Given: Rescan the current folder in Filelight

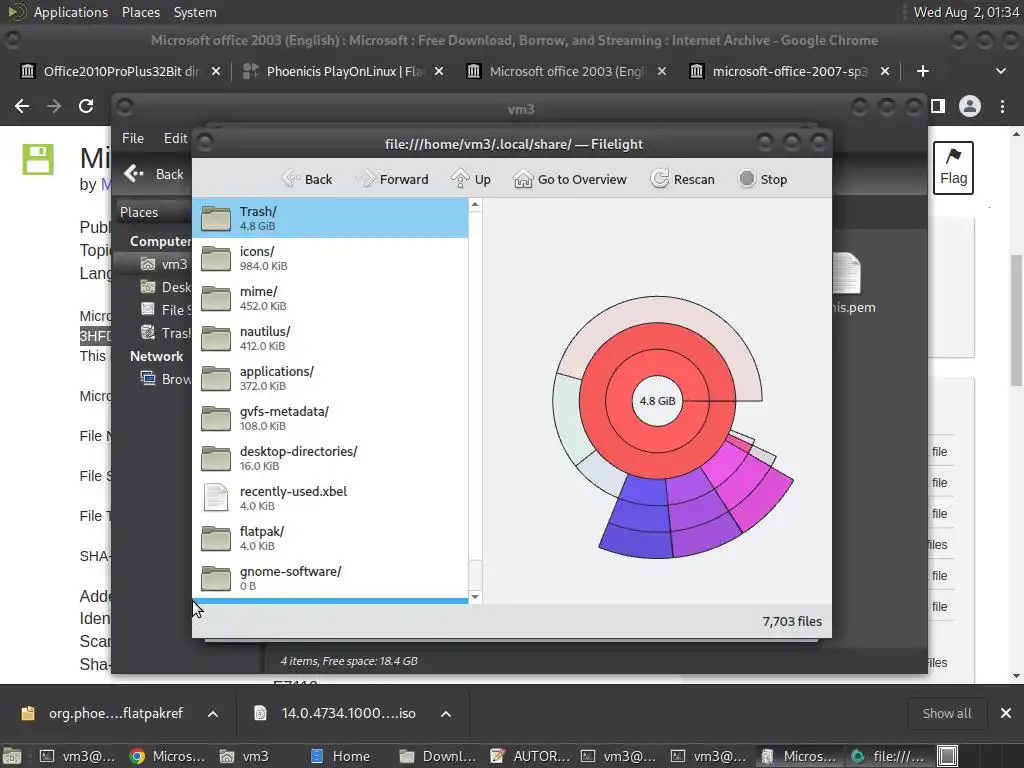Looking at the screenshot, I should (x=682, y=179).
